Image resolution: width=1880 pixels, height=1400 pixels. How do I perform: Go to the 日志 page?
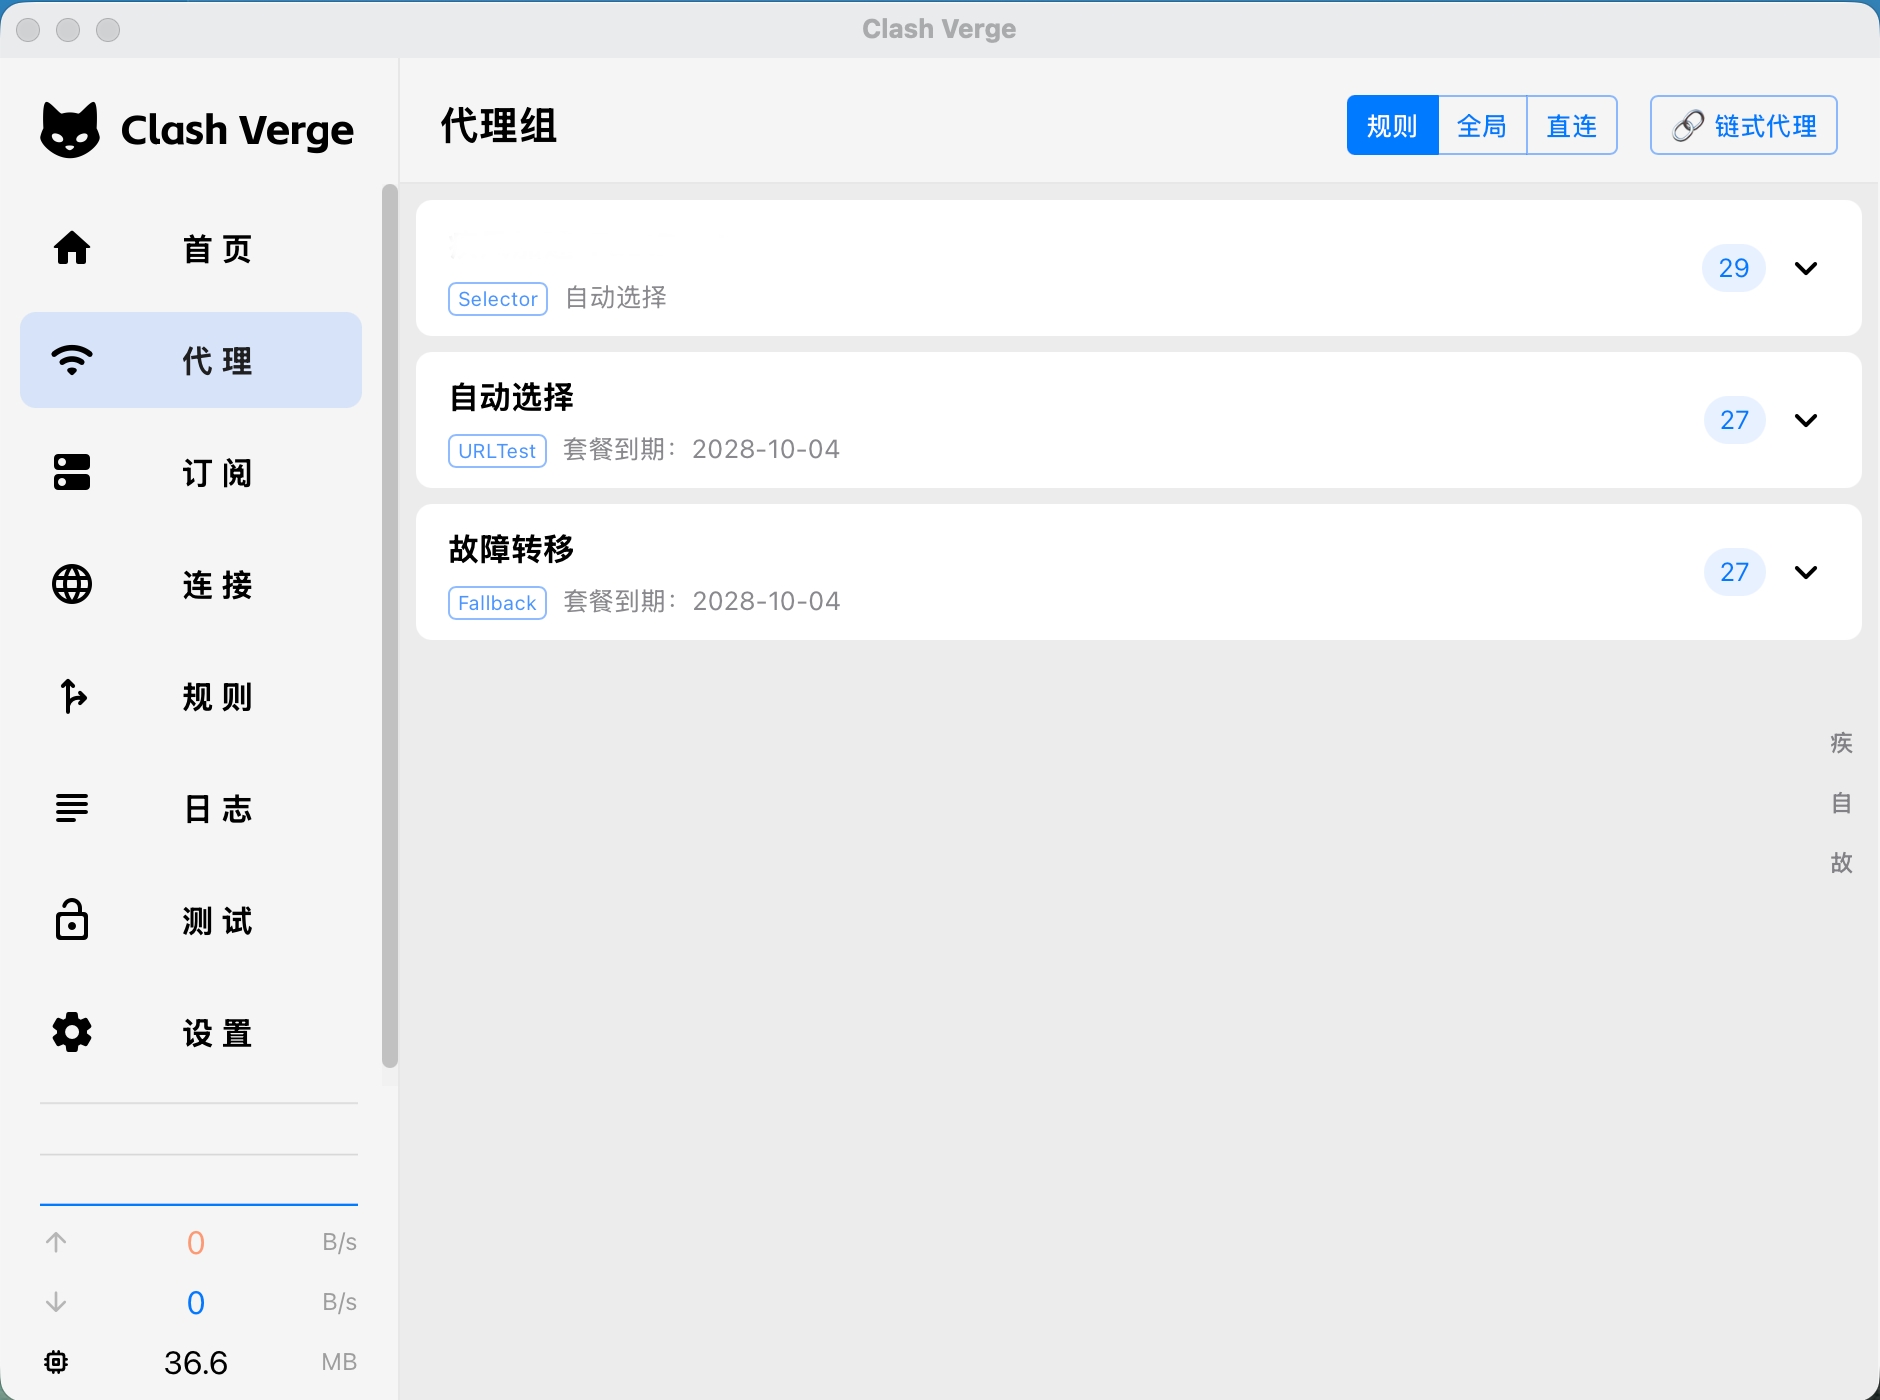pos(218,809)
